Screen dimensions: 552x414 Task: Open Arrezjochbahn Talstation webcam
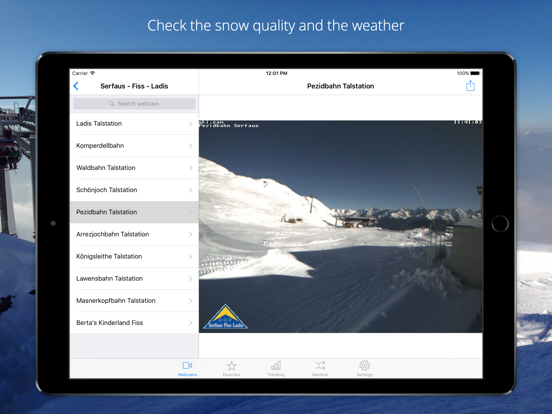pyautogui.click(x=134, y=234)
